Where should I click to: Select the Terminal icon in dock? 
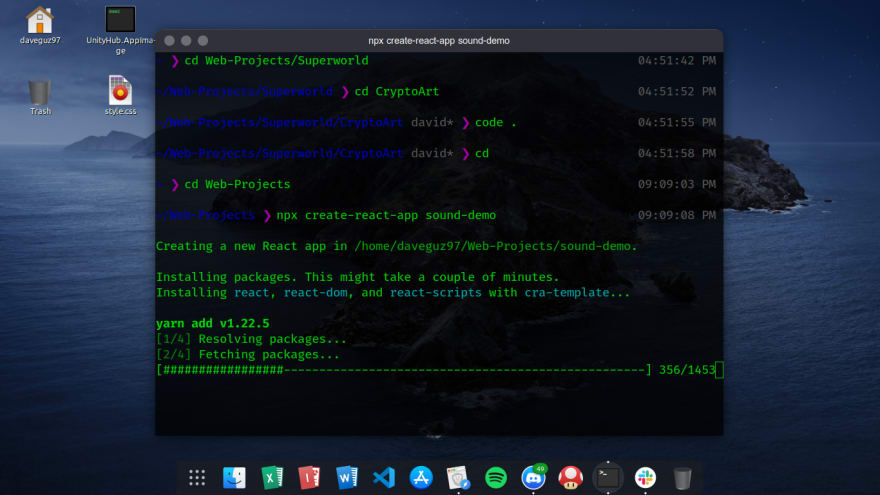coord(608,478)
